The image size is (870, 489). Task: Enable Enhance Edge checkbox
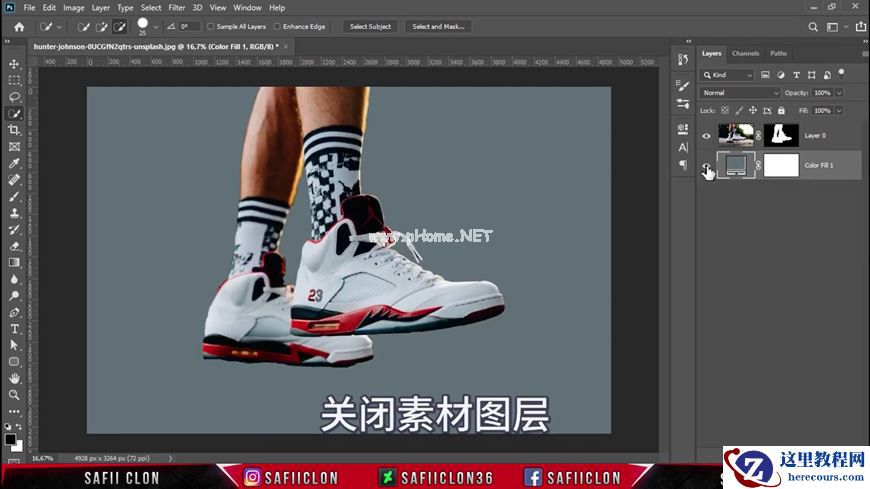point(277,27)
